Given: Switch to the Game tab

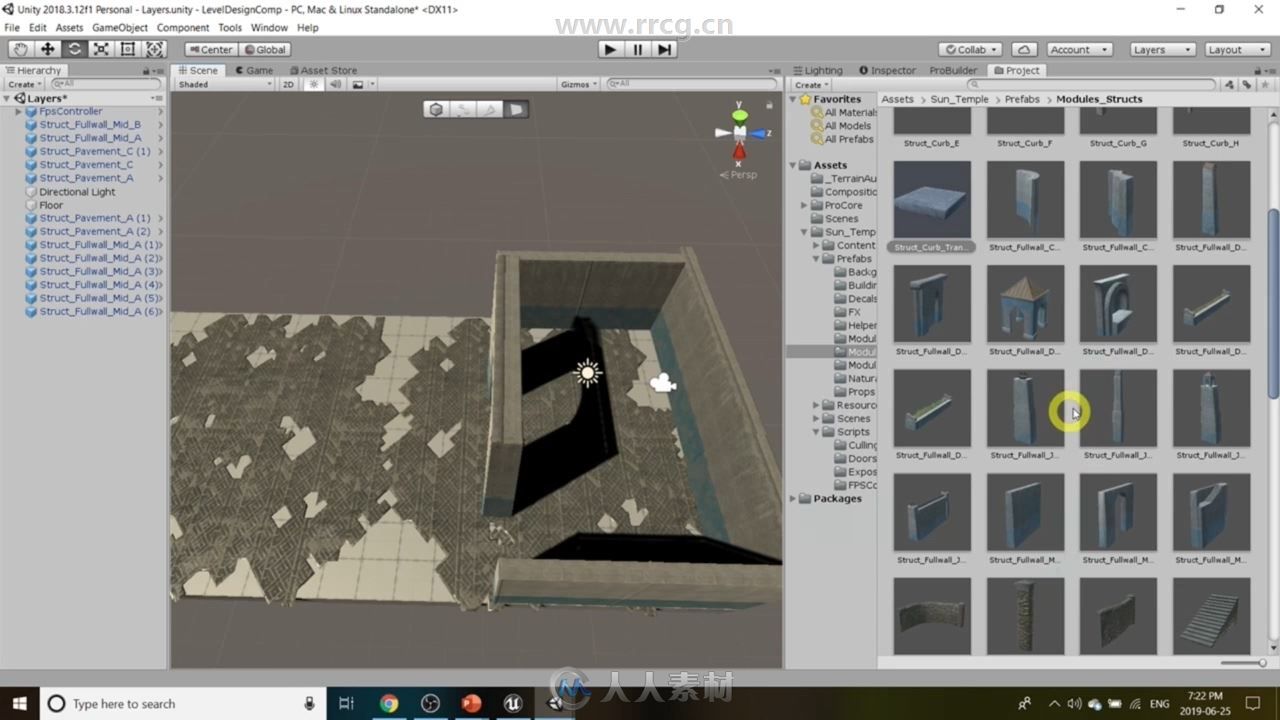Looking at the screenshot, I should pos(254,70).
